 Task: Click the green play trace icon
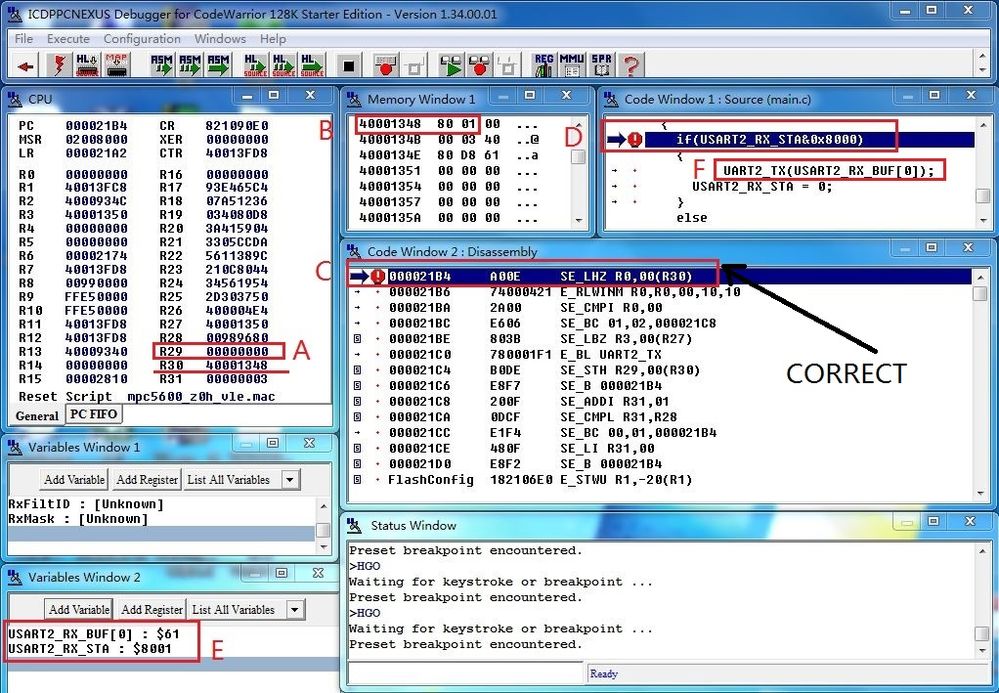pos(452,66)
